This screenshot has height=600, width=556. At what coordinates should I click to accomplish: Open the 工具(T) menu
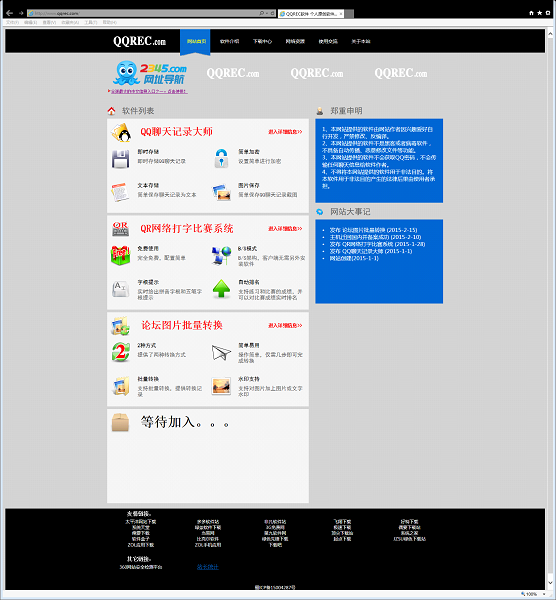[91, 23]
